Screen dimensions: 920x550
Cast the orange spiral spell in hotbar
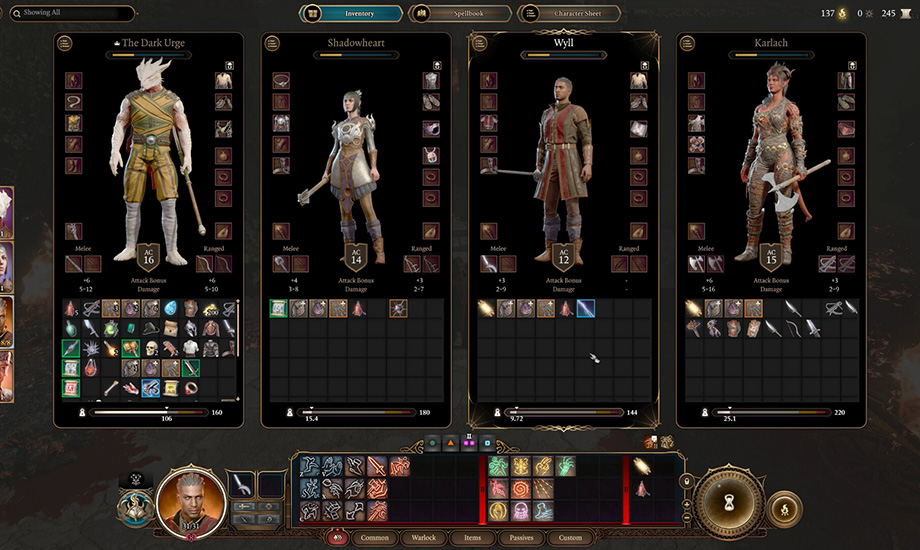click(x=520, y=488)
